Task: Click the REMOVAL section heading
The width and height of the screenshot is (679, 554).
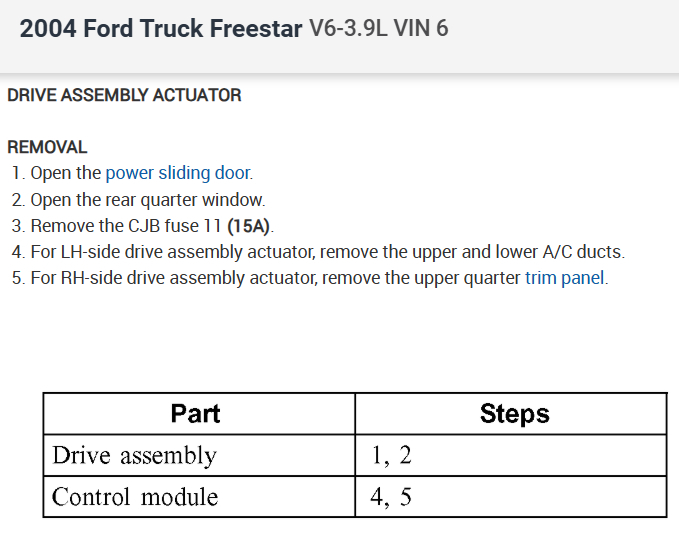Action: click(x=47, y=147)
